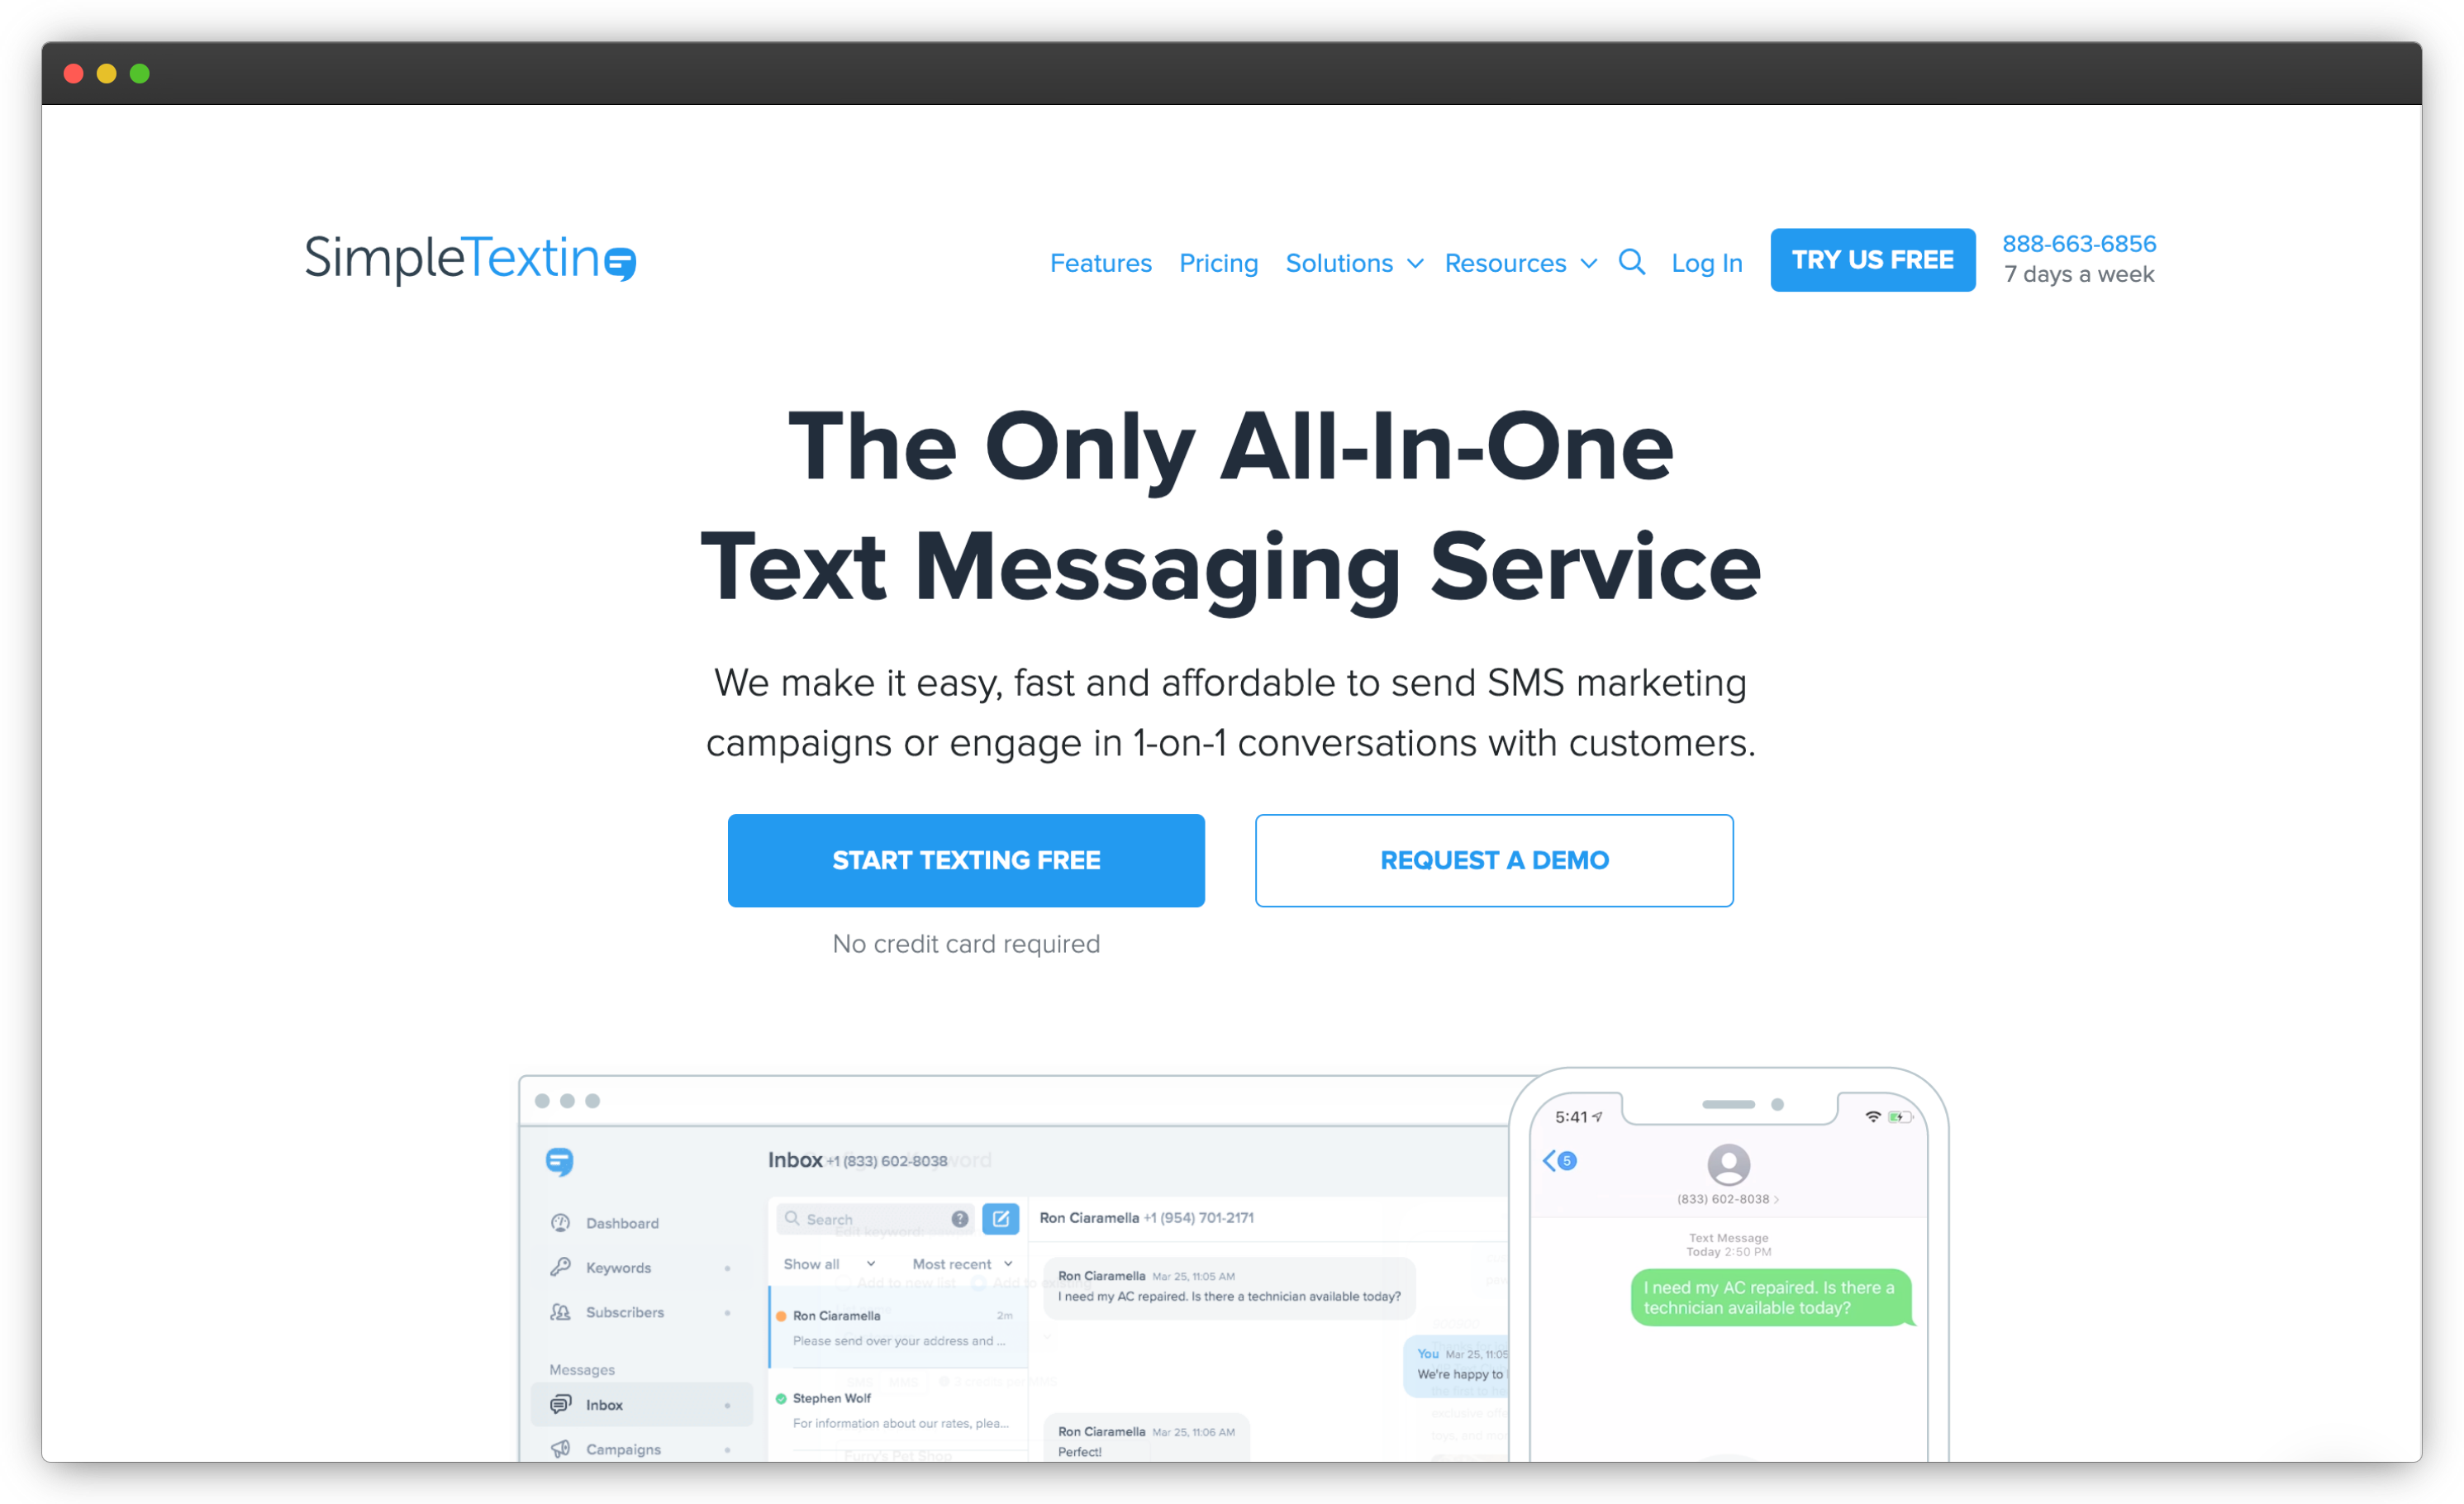Click Request a Demo button
The width and height of the screenshot is (2464, 1504).
coord(1494,859)
